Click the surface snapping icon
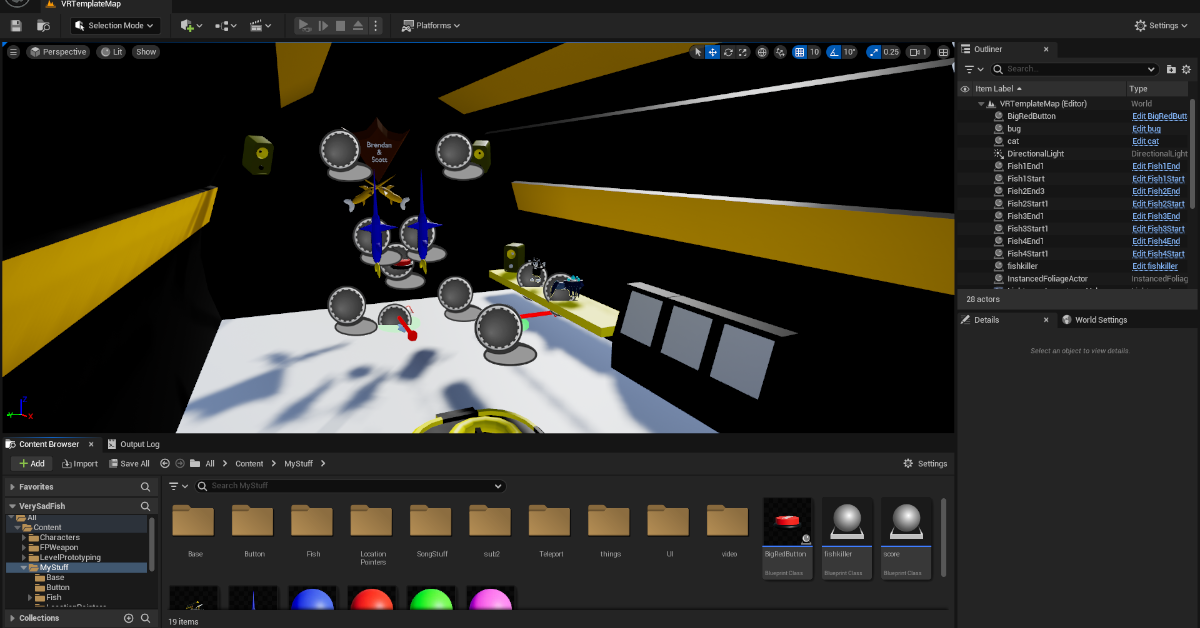This screenshot has height=628, width=1200. click(780, 52)
